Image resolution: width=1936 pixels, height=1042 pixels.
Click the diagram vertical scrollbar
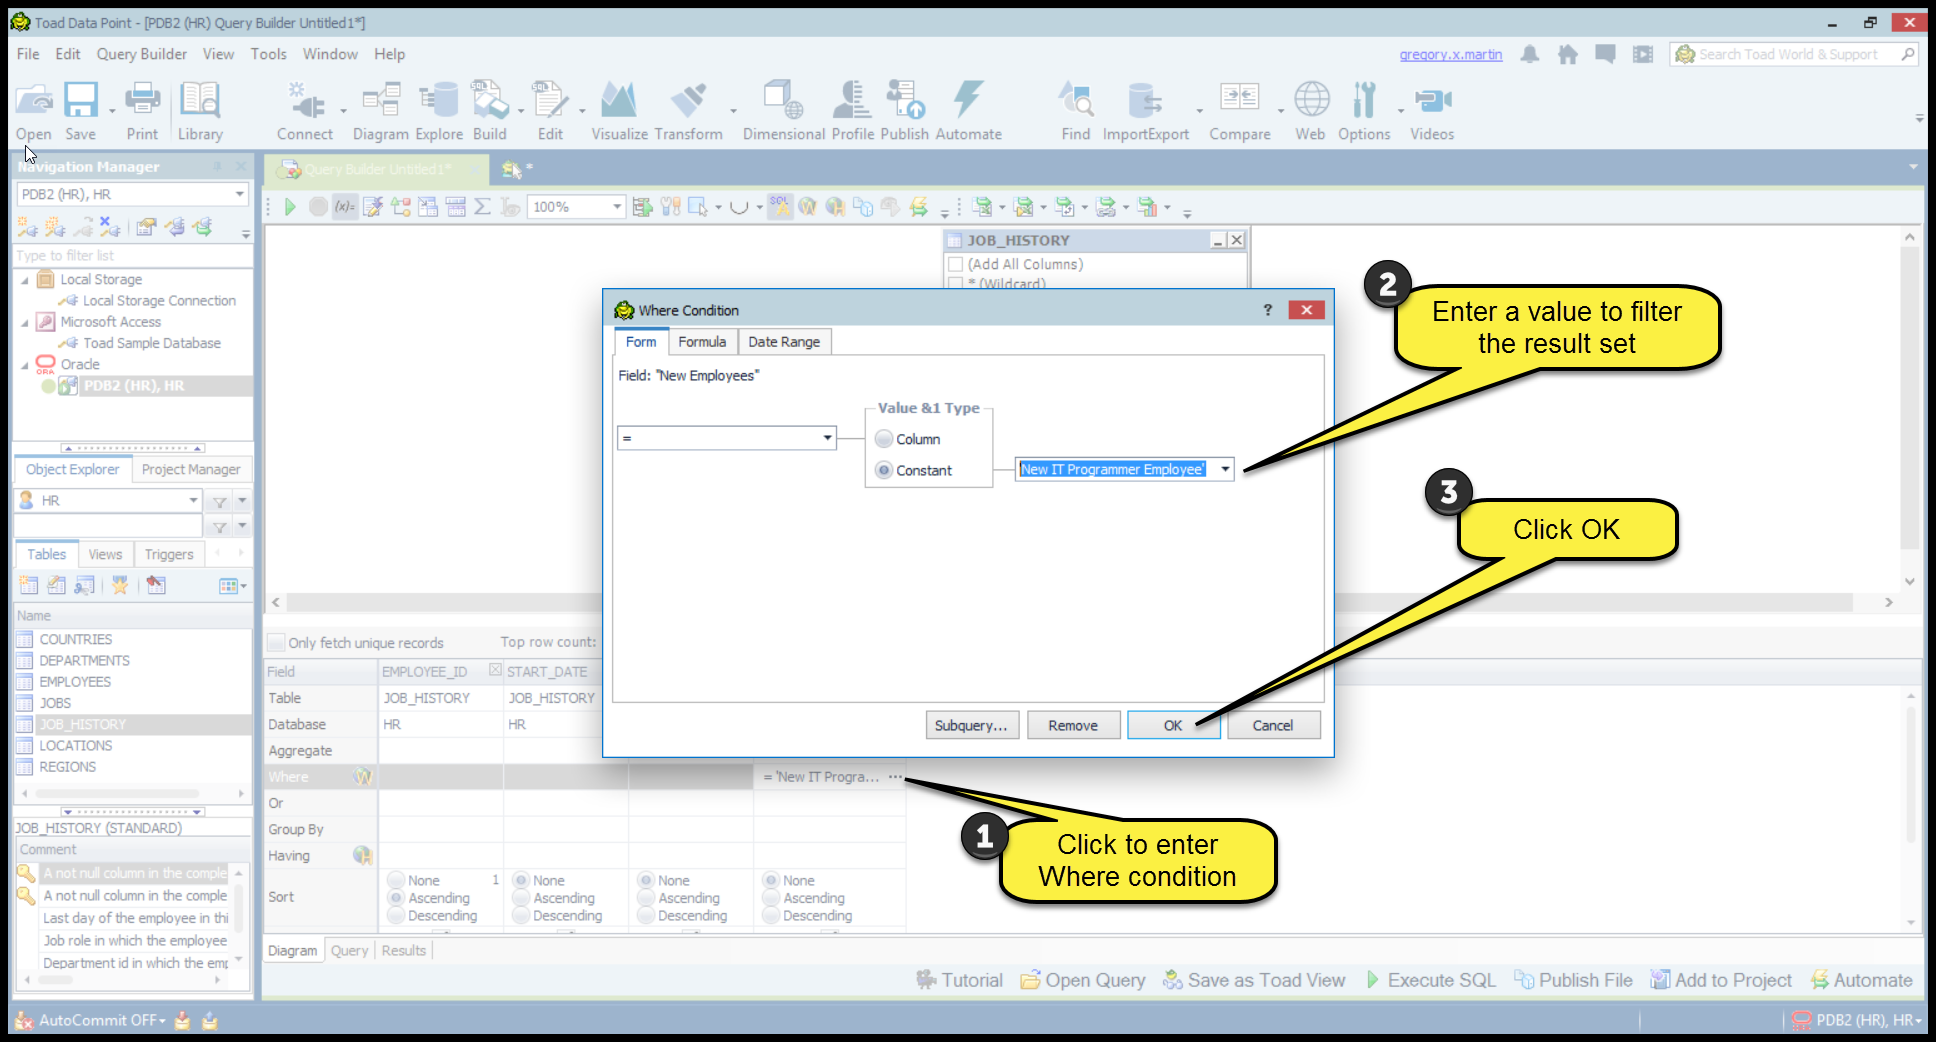(1909, 400)
